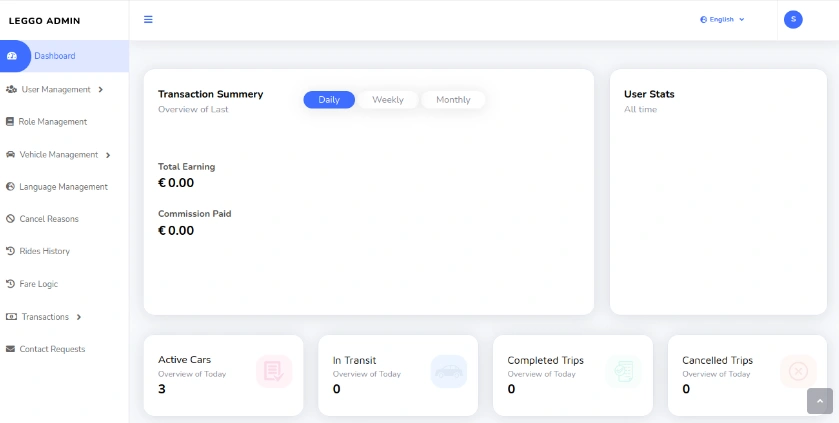Click the Completed Trips card icon
This screenshot has width=839, height=423.
[623, 372]
